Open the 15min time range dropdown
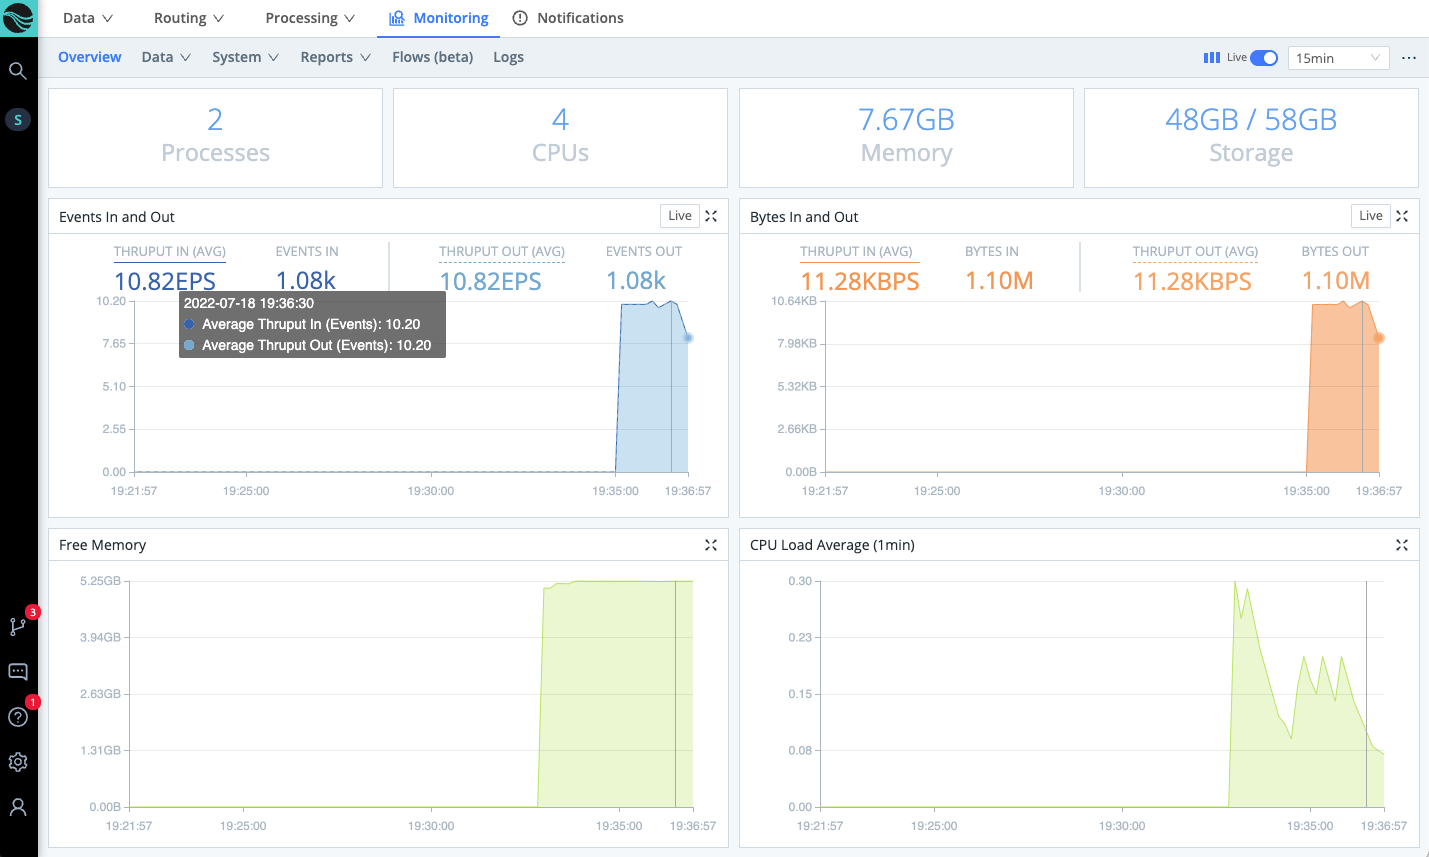 click(x=1338, y=57)
